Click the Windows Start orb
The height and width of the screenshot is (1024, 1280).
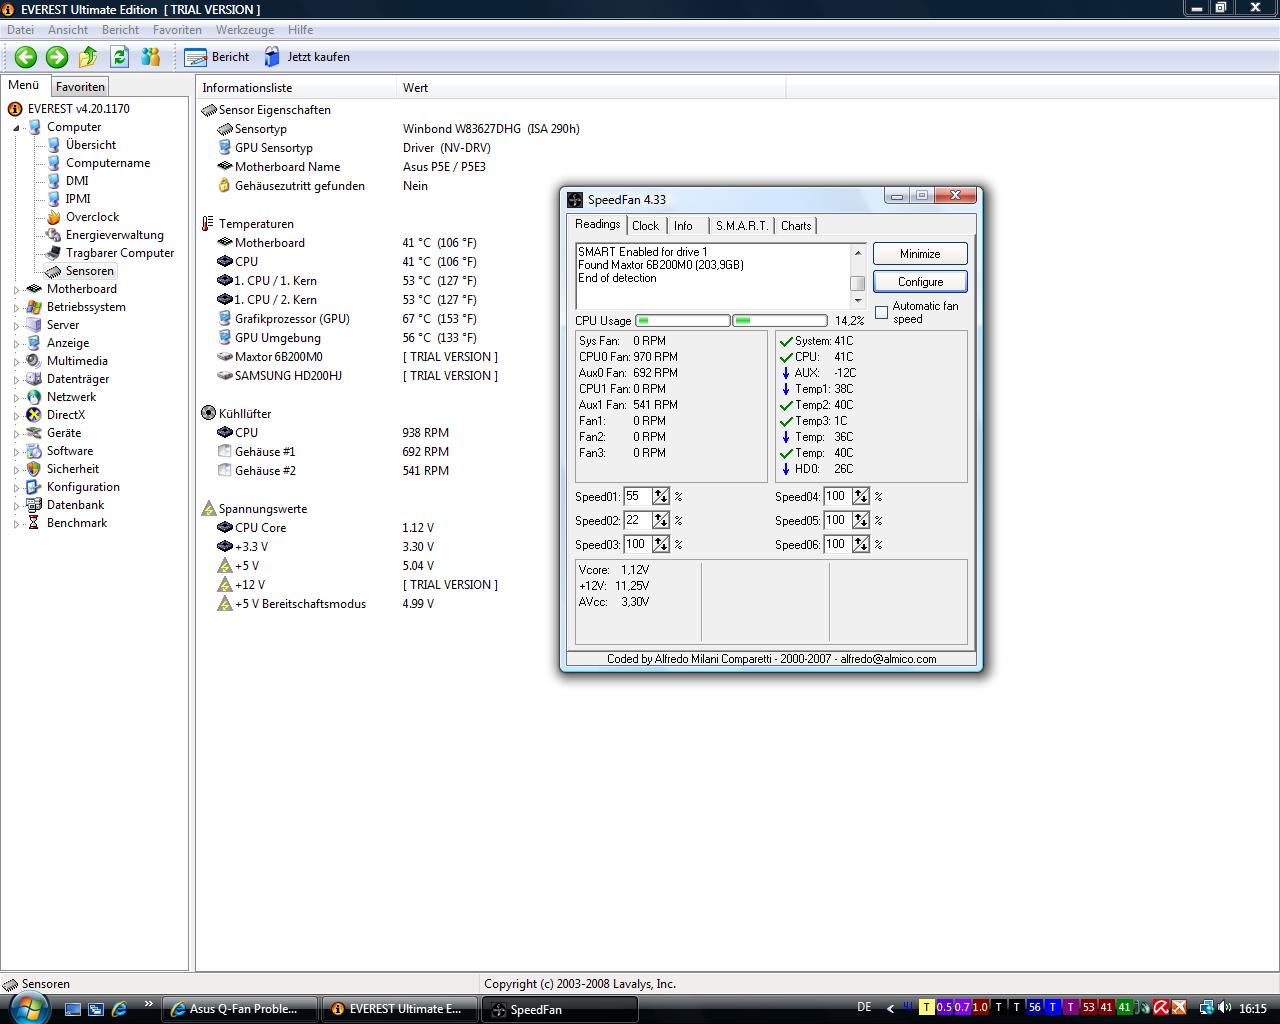28,1007
